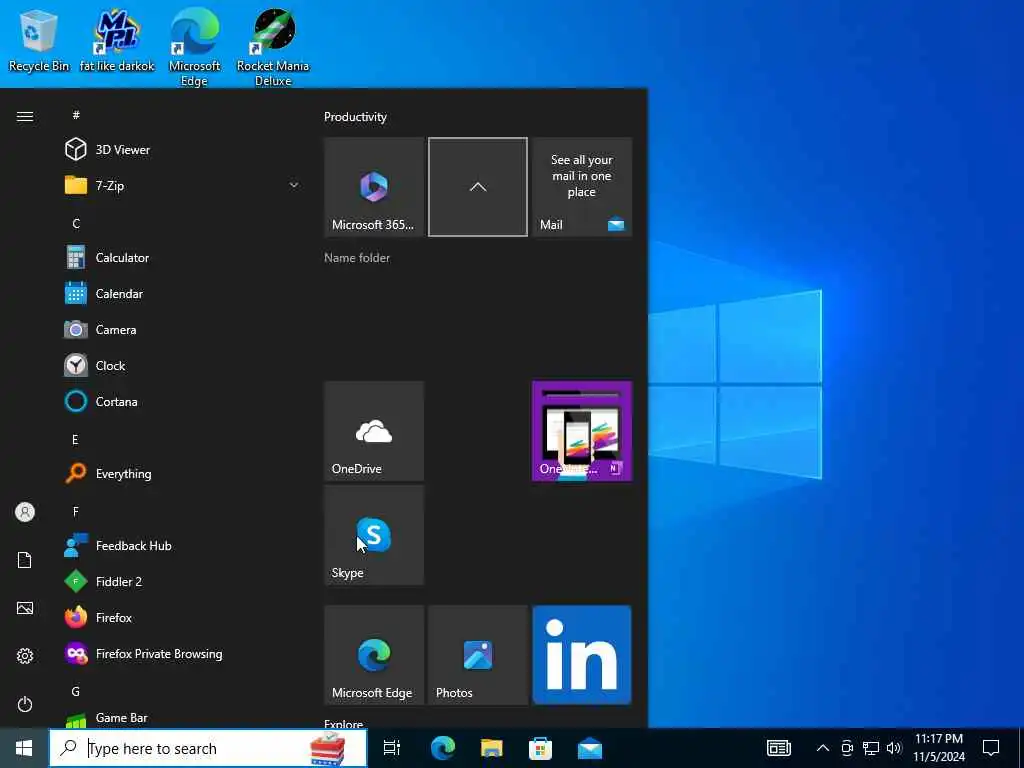Open Calendar in the app list
1024x768 pixels.
[x=183, y=293]
